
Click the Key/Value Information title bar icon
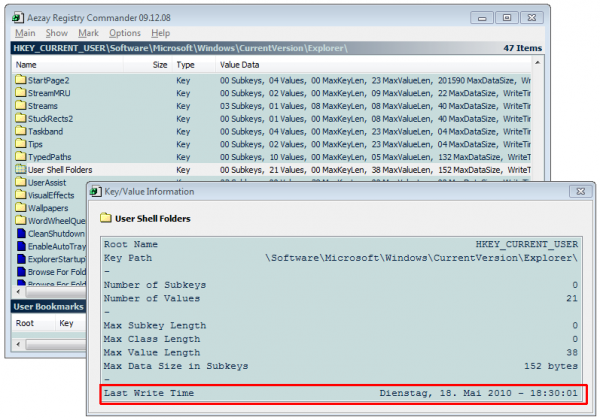(x=96, y=191)
